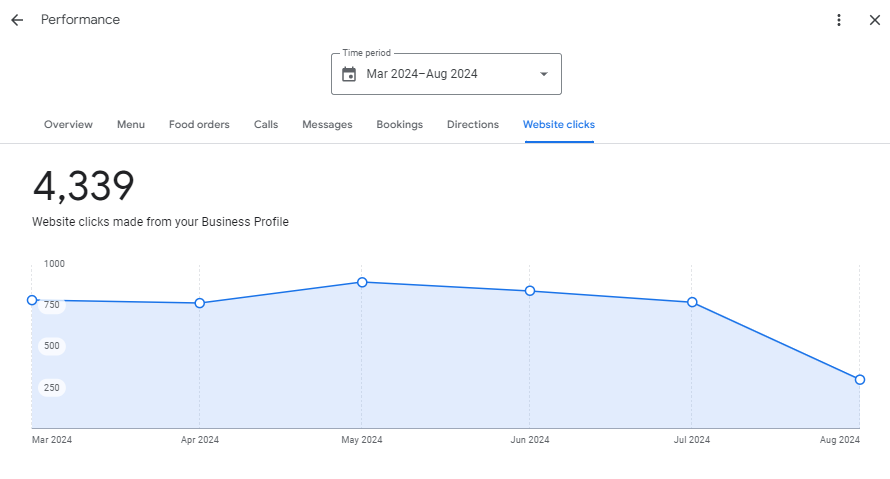Click the Mar 2024 data point
The width and height of the screenshot is (890, 479).
coord(32,300)
